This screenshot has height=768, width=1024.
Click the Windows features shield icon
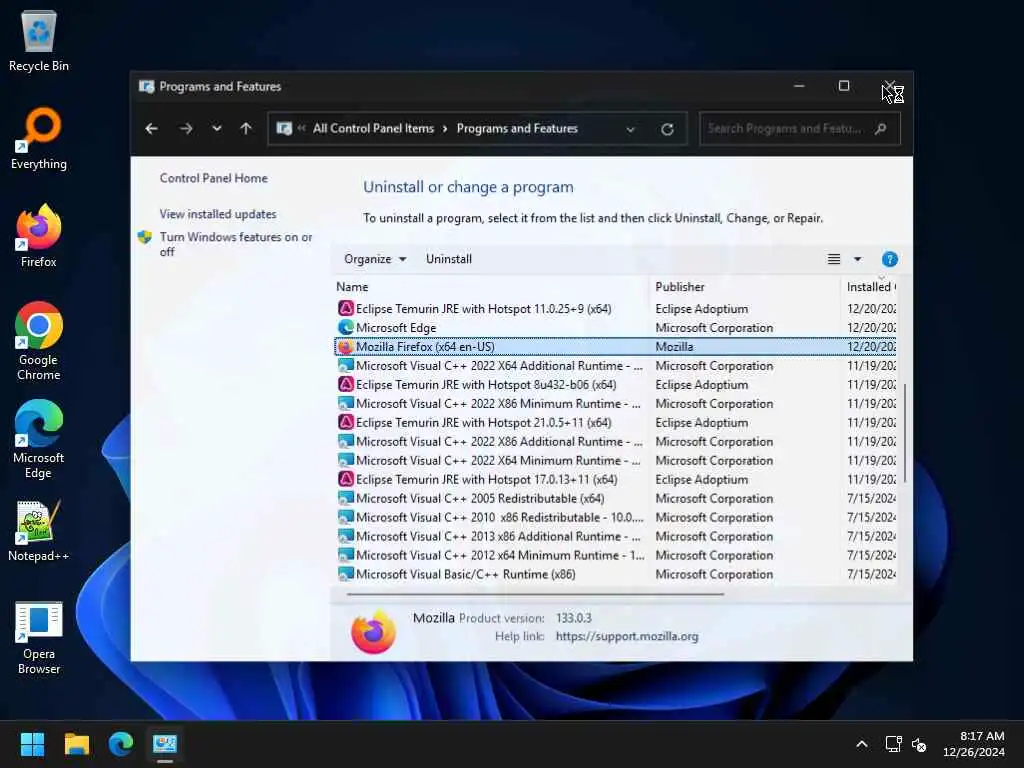(x=145, y=237)
